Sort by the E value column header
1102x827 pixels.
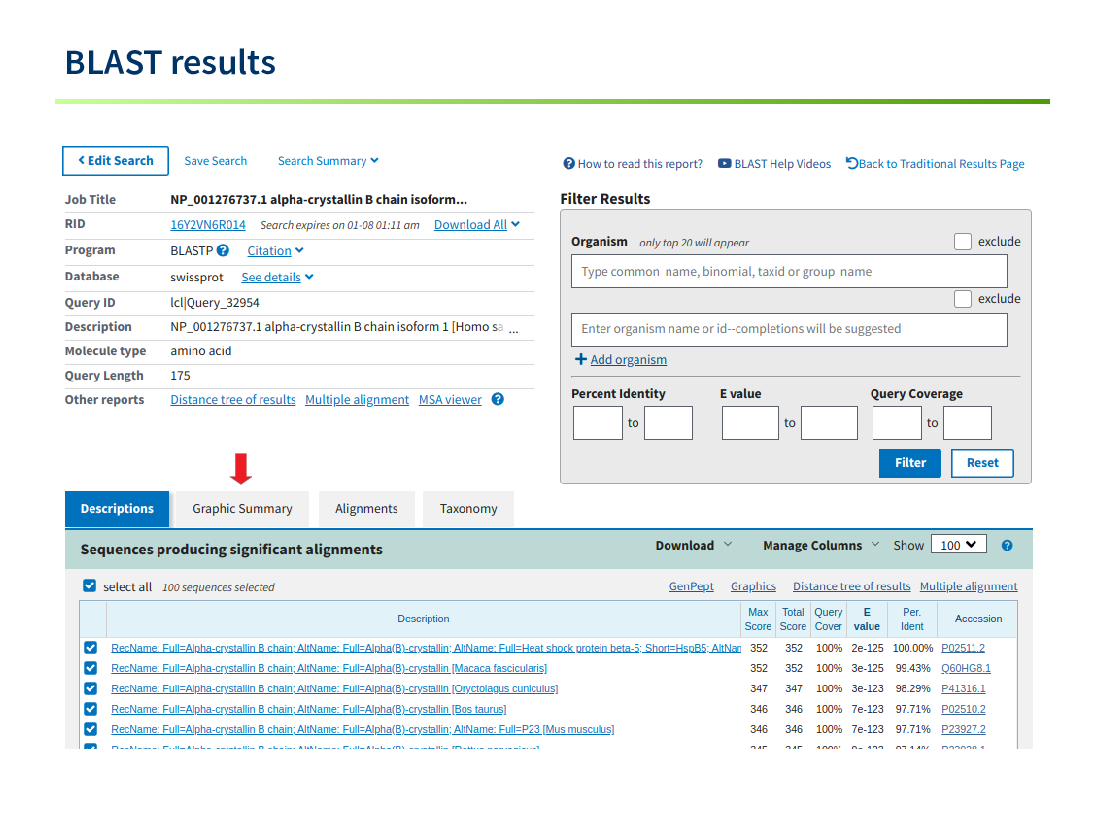867,619
